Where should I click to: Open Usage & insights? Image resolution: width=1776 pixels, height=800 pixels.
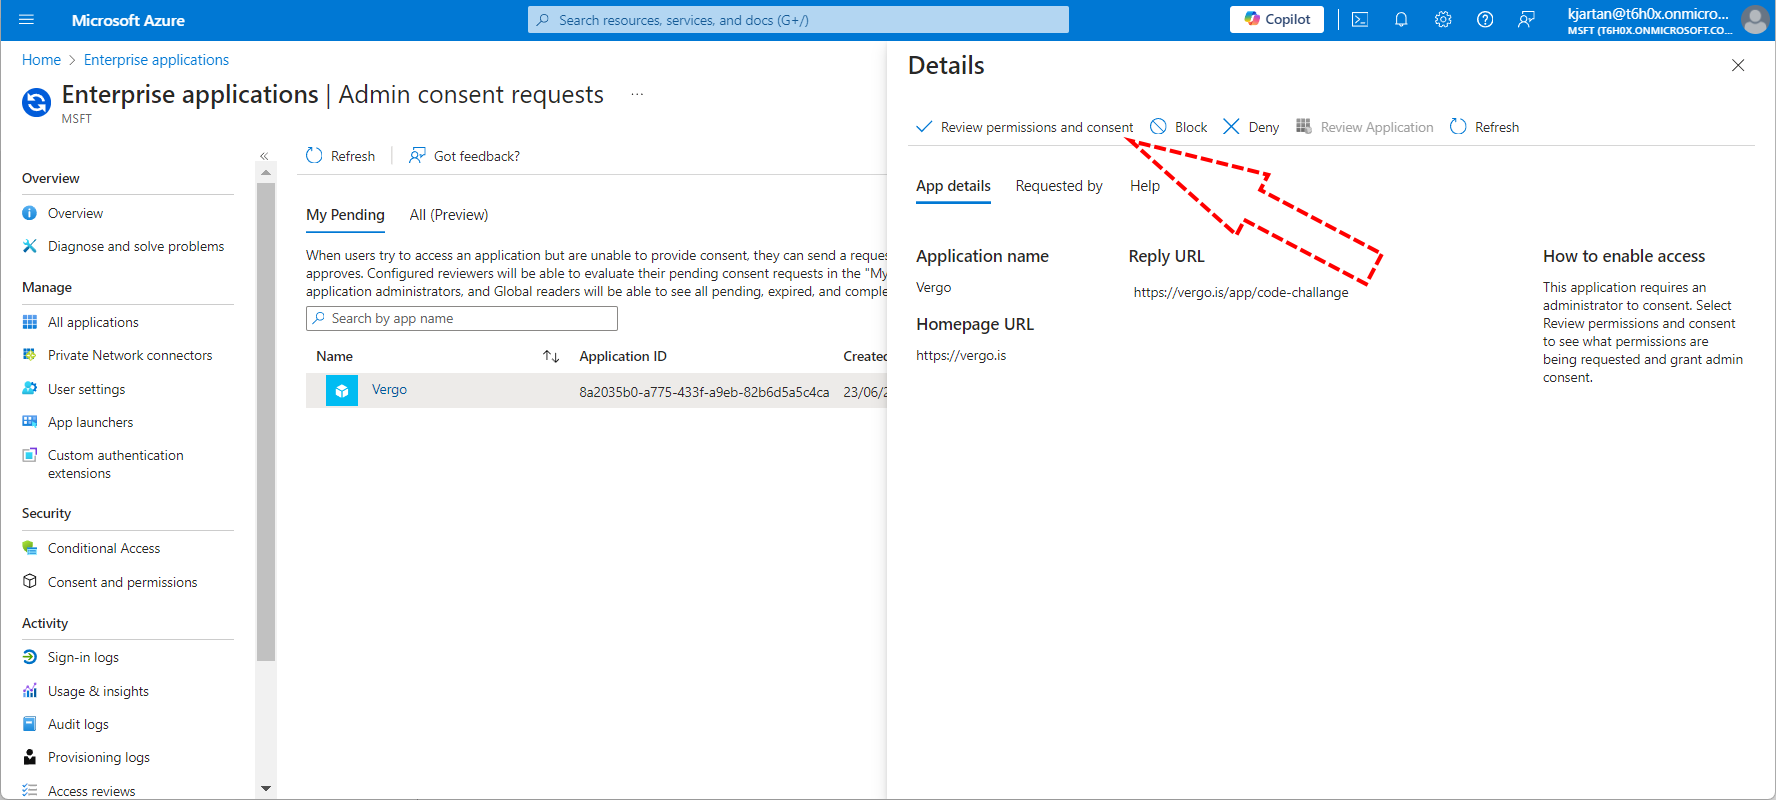click(x=98, y=691)
